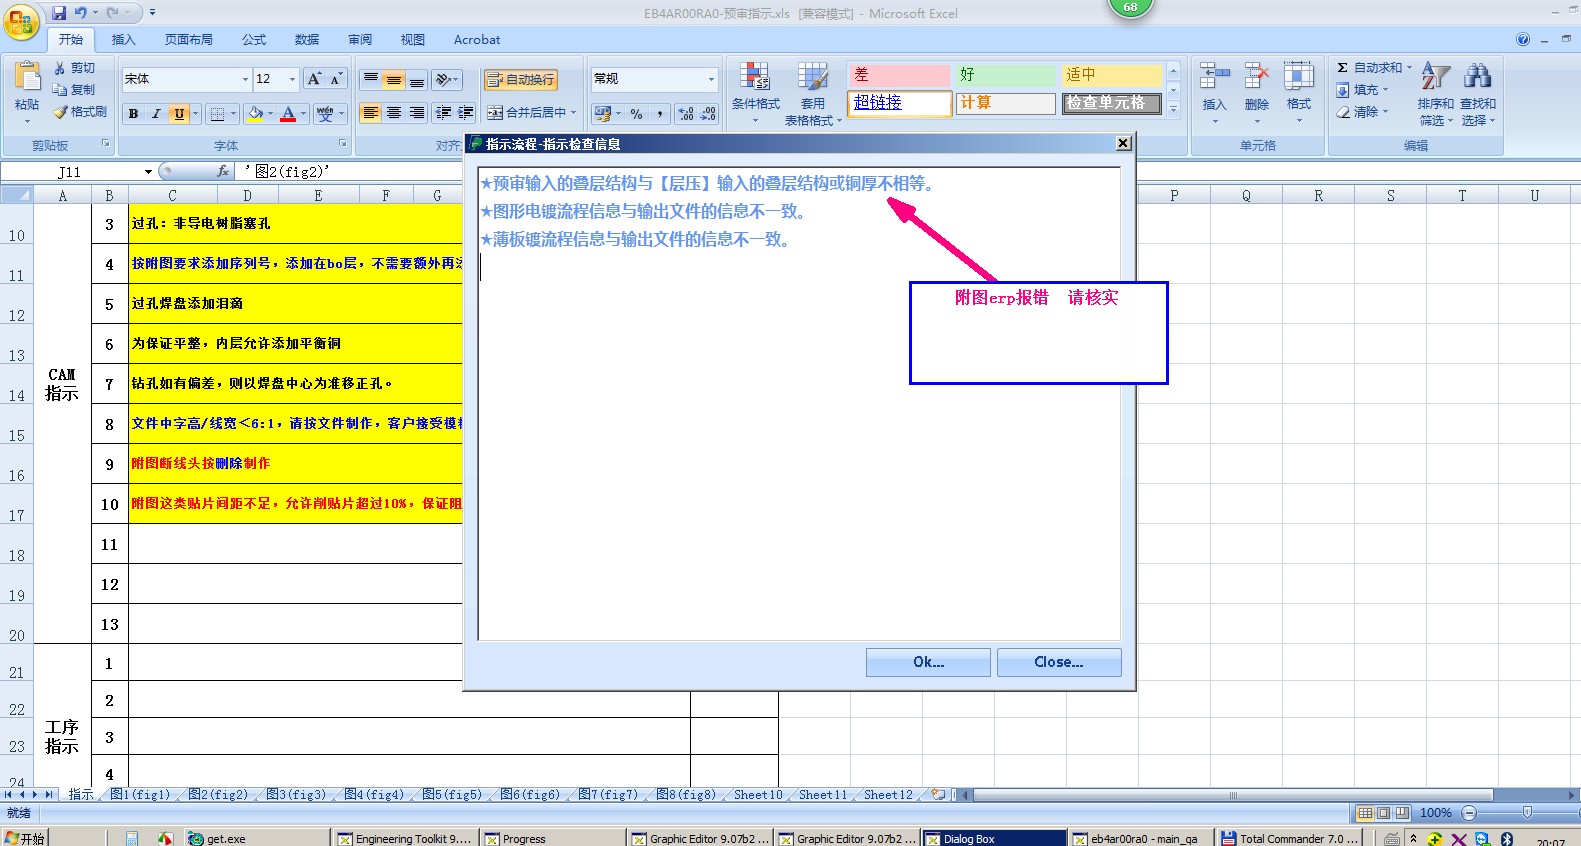Apply the 差 (Bad) cell style
The height and width of the screenshot is (846, 1581).
[x=899, y=75]
